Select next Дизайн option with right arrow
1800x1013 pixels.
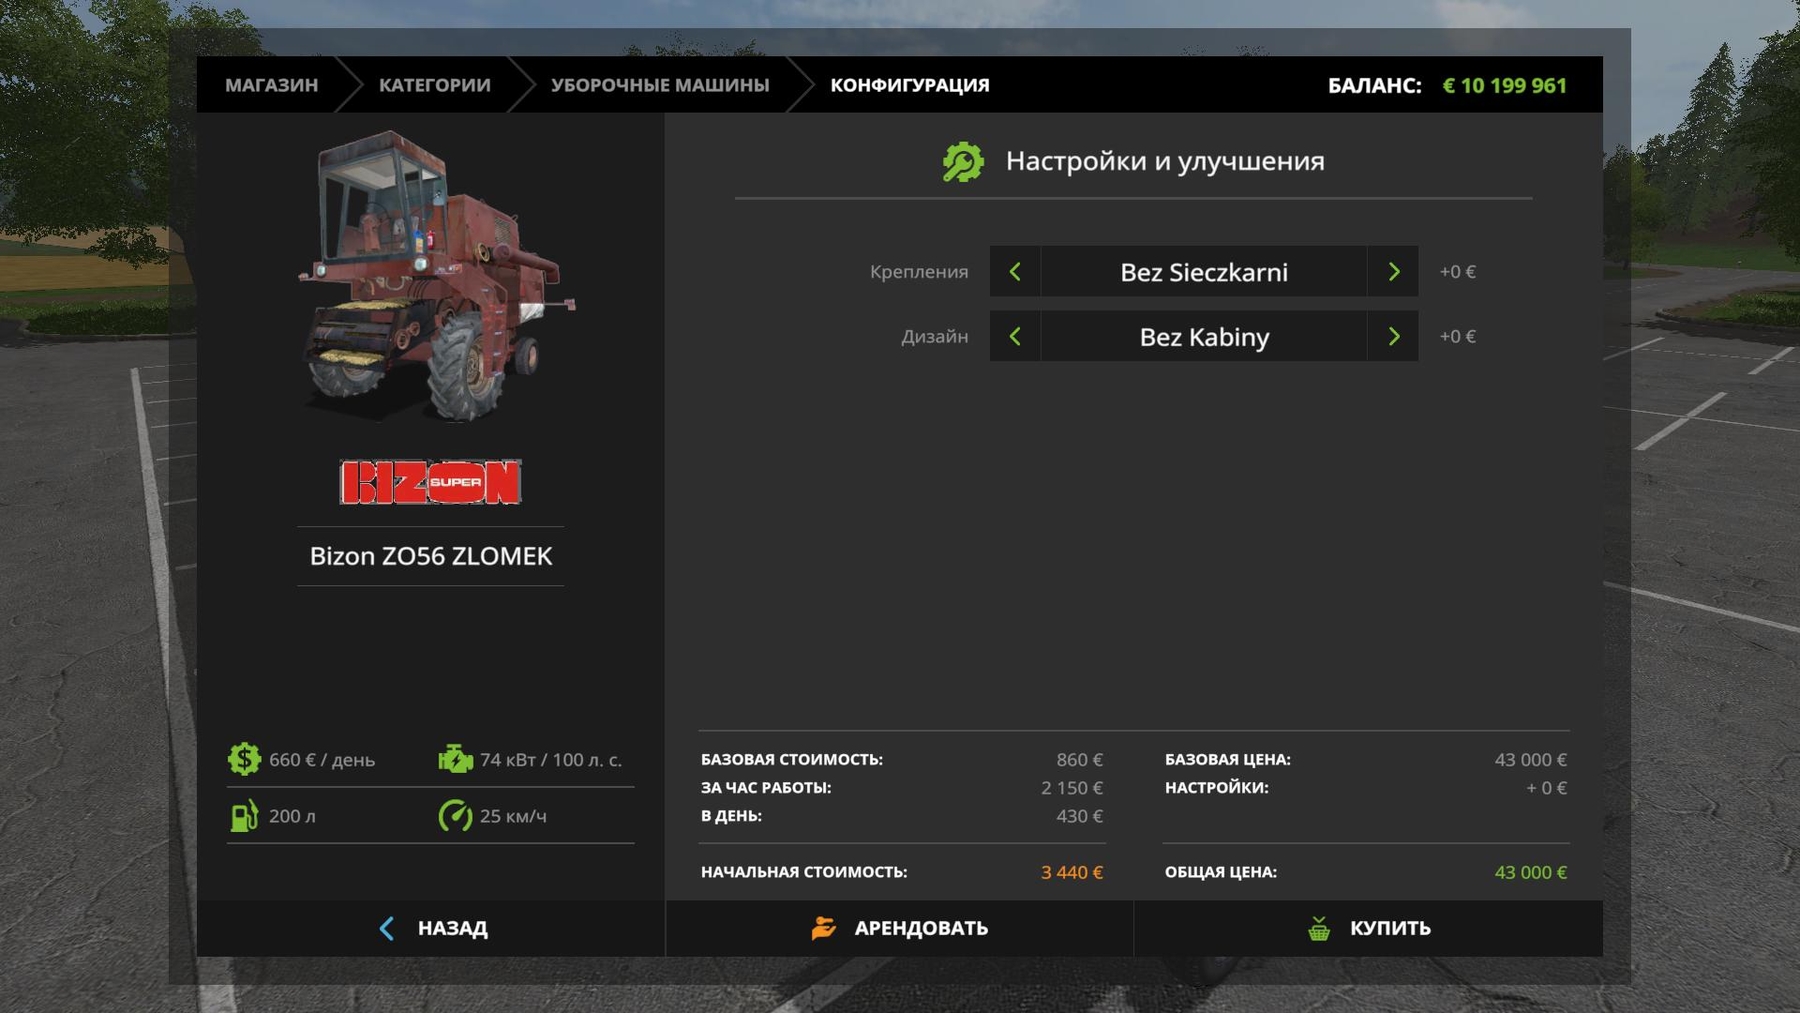(1393, 336)
